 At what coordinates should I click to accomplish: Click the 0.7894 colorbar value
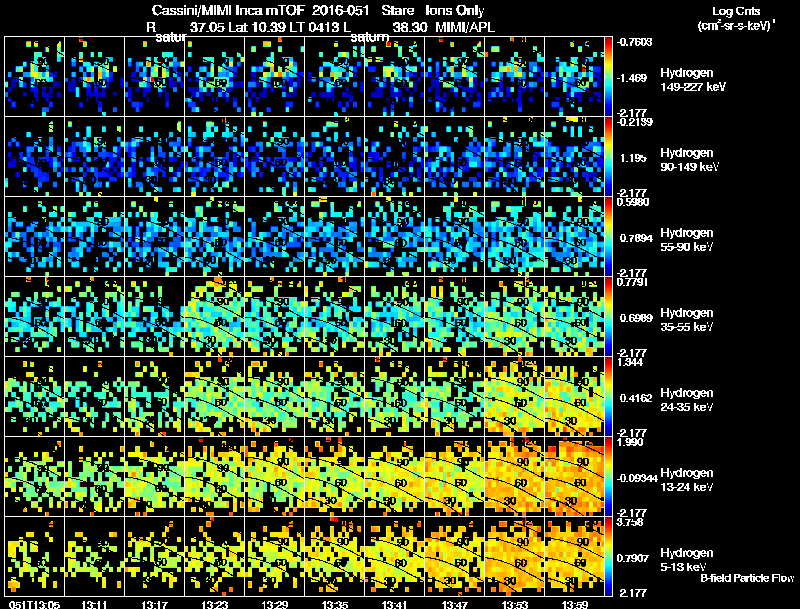(636, 238)
